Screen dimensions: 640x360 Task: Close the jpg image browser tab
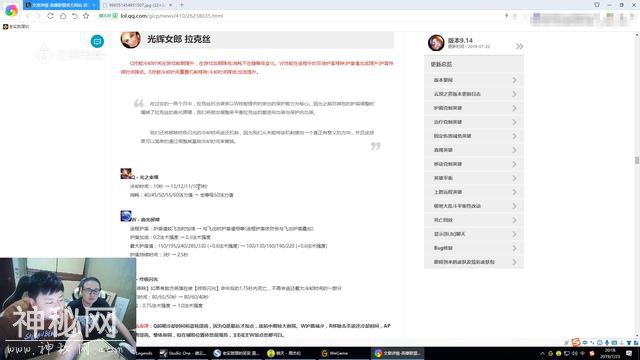coord(171,5)
